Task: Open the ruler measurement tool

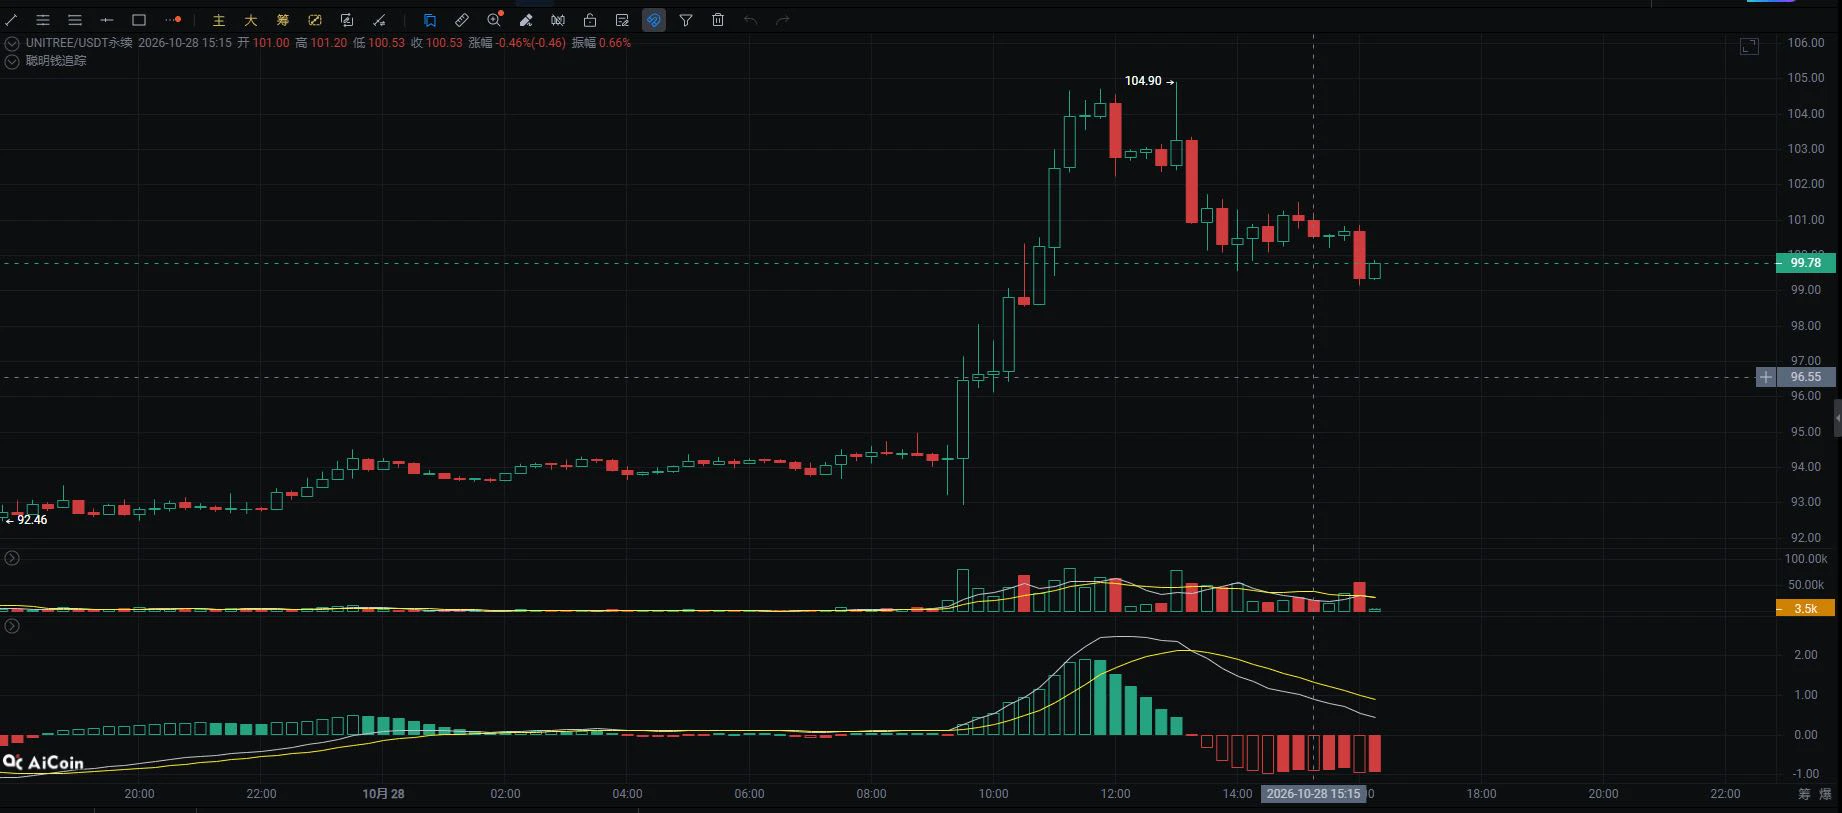Action: (x=462, y=20)
